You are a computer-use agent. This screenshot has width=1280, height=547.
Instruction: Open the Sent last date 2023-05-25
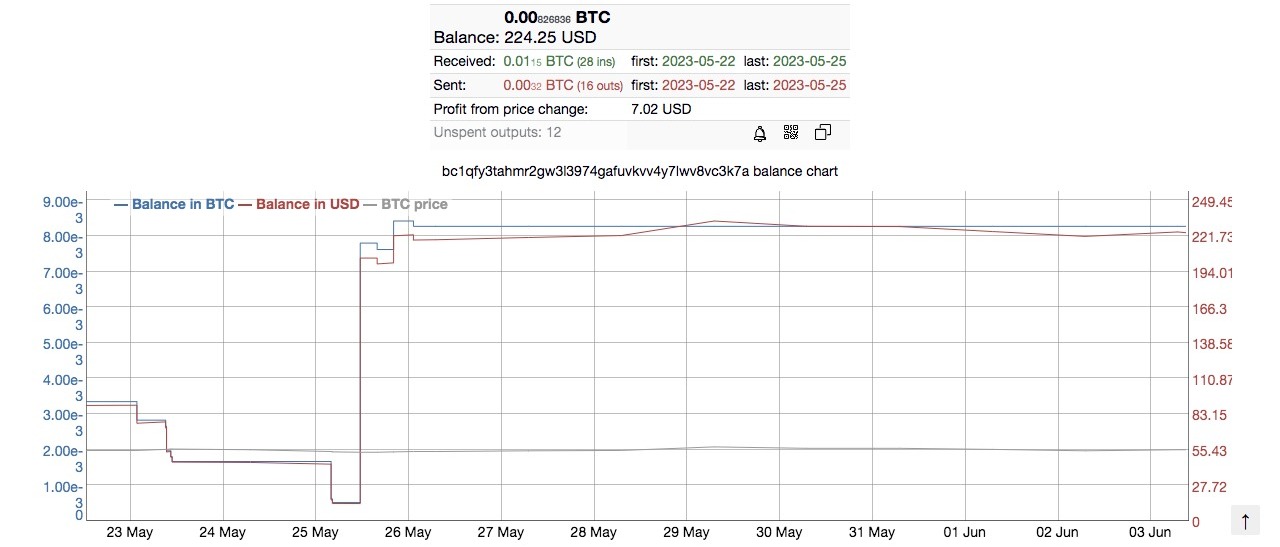[809, 85]
